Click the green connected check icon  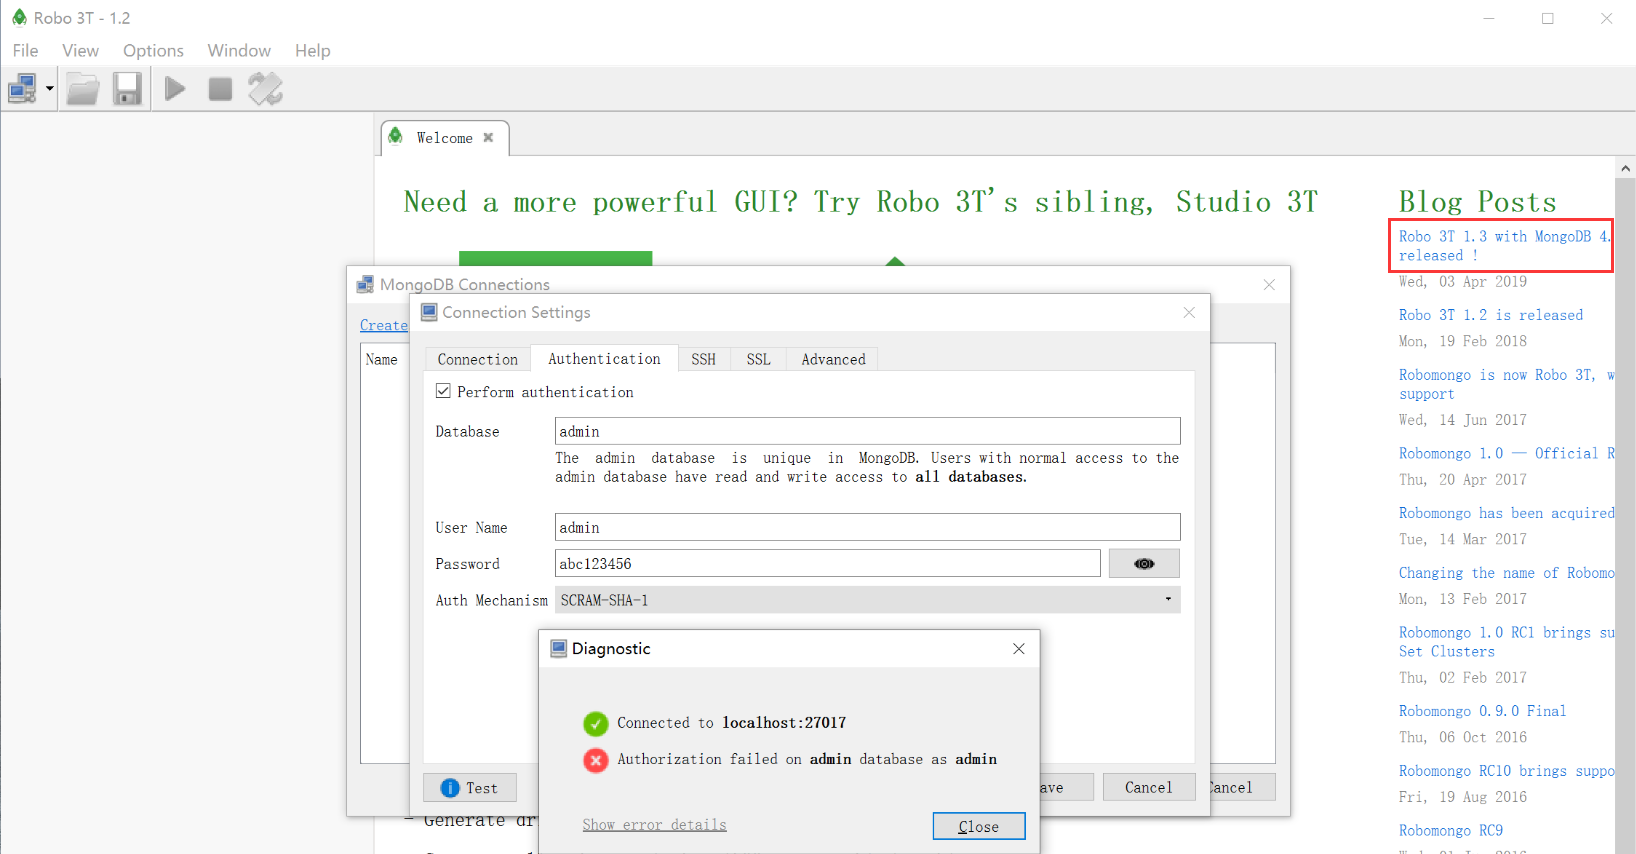[596, 723]
